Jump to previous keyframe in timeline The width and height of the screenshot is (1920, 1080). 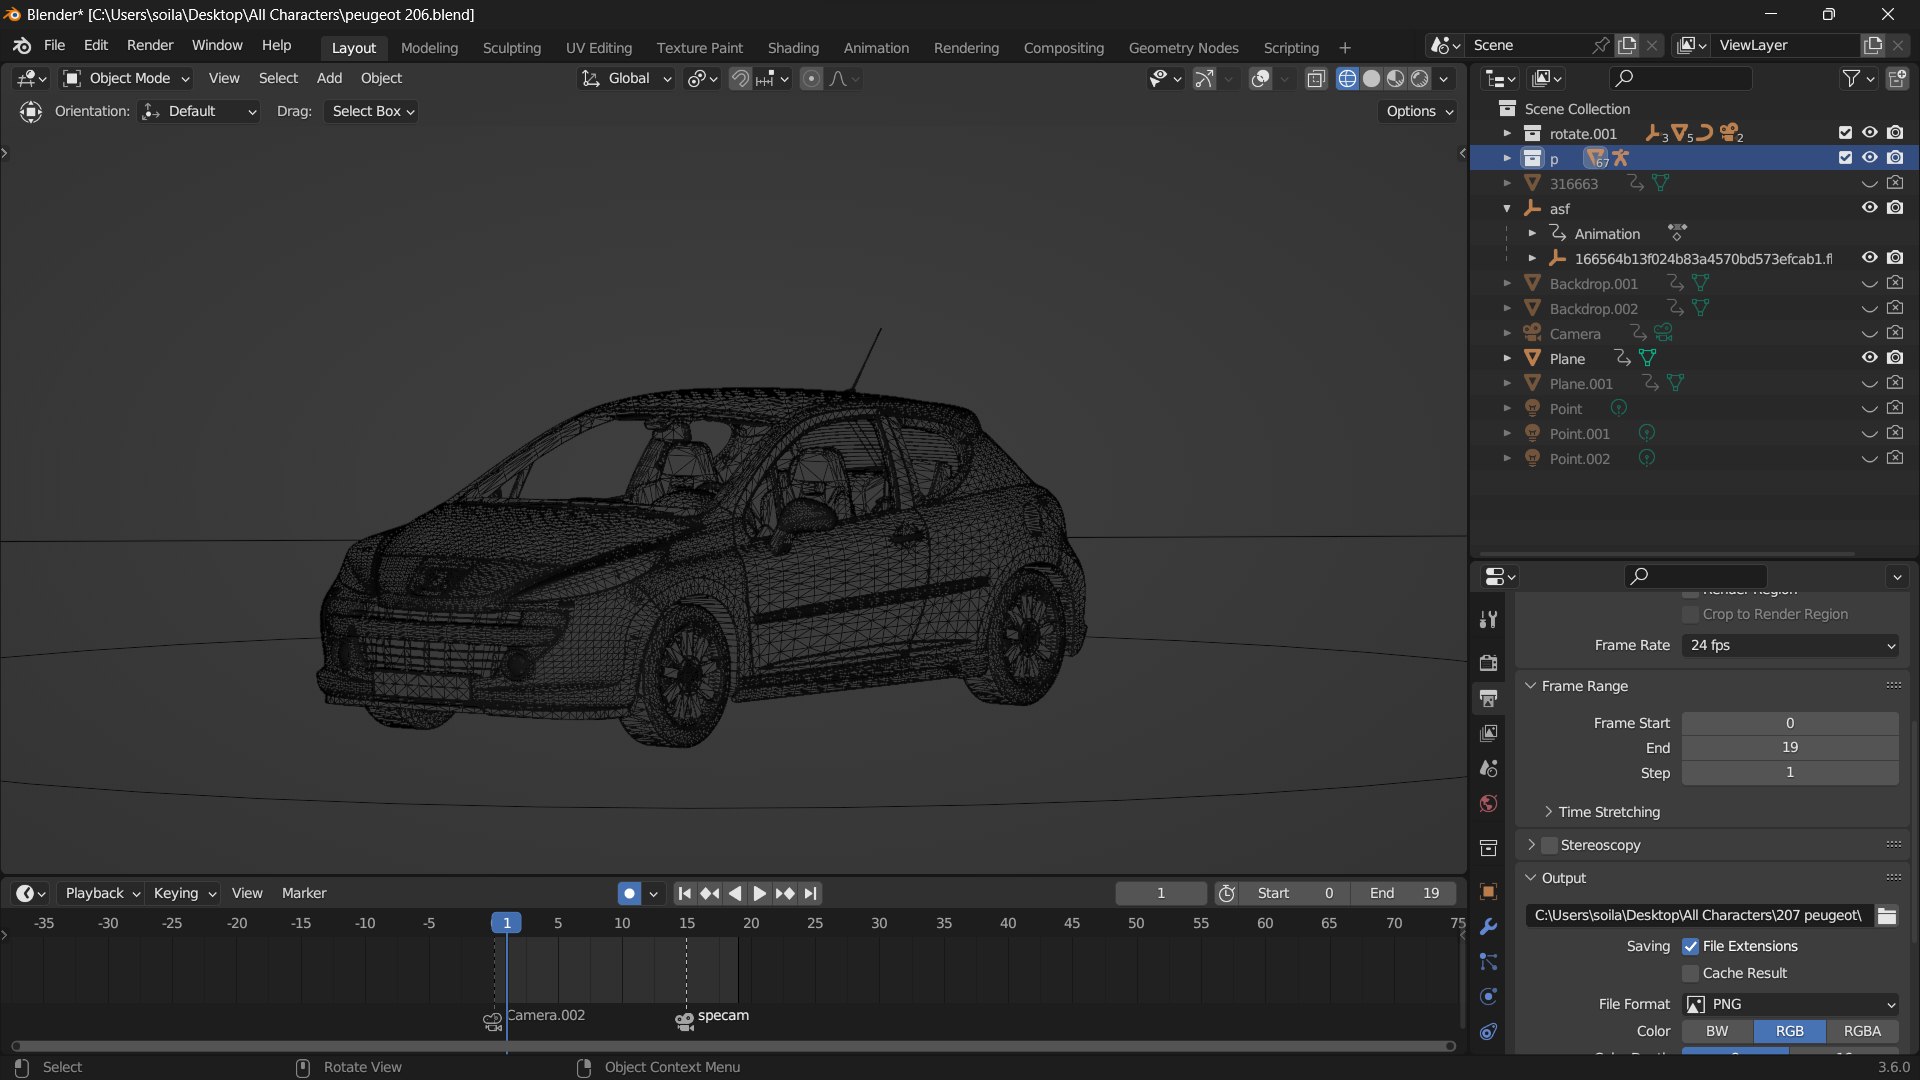(x=709, y=893)
